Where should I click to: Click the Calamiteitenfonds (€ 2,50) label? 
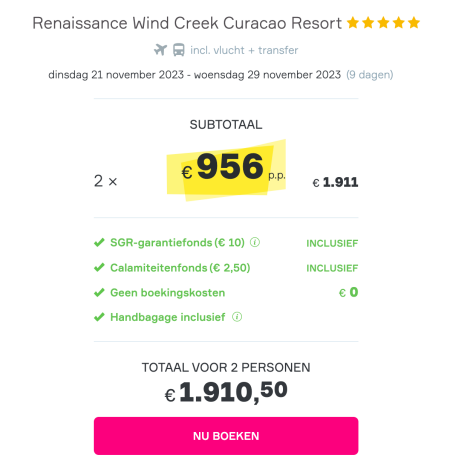pos(180,268)
